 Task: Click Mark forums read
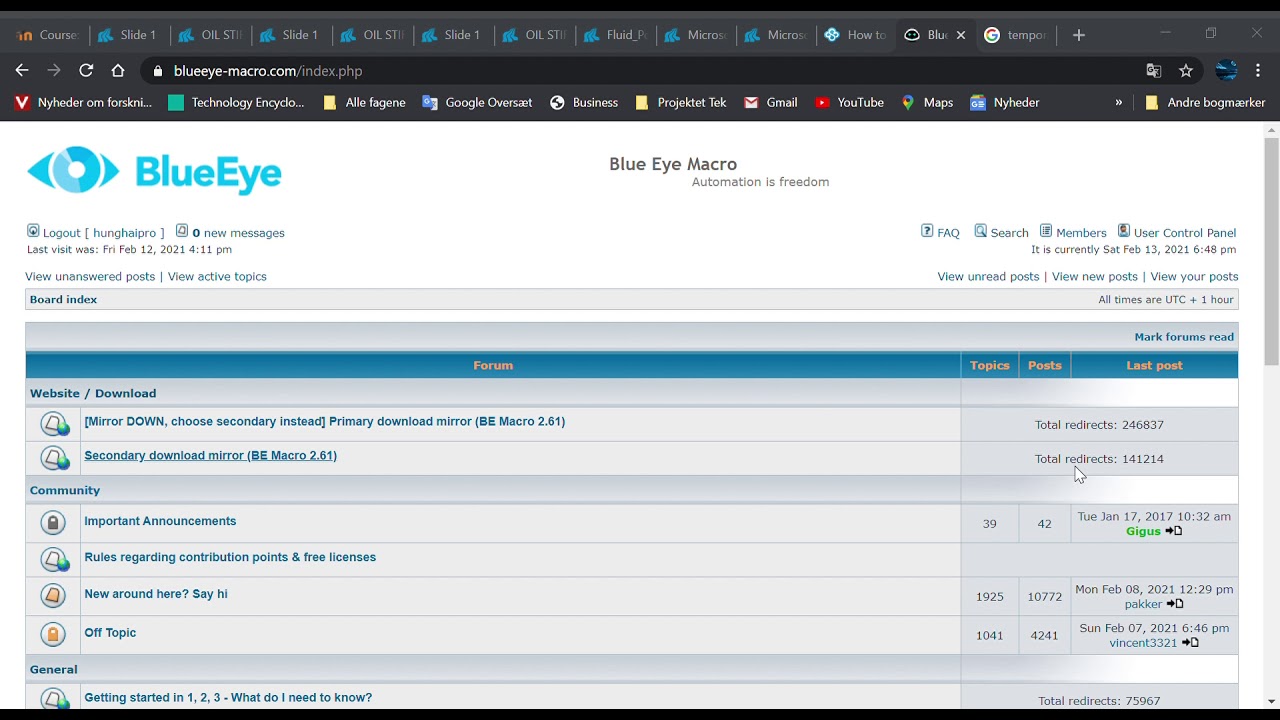pyautogui.click(x=1184, y=337)
